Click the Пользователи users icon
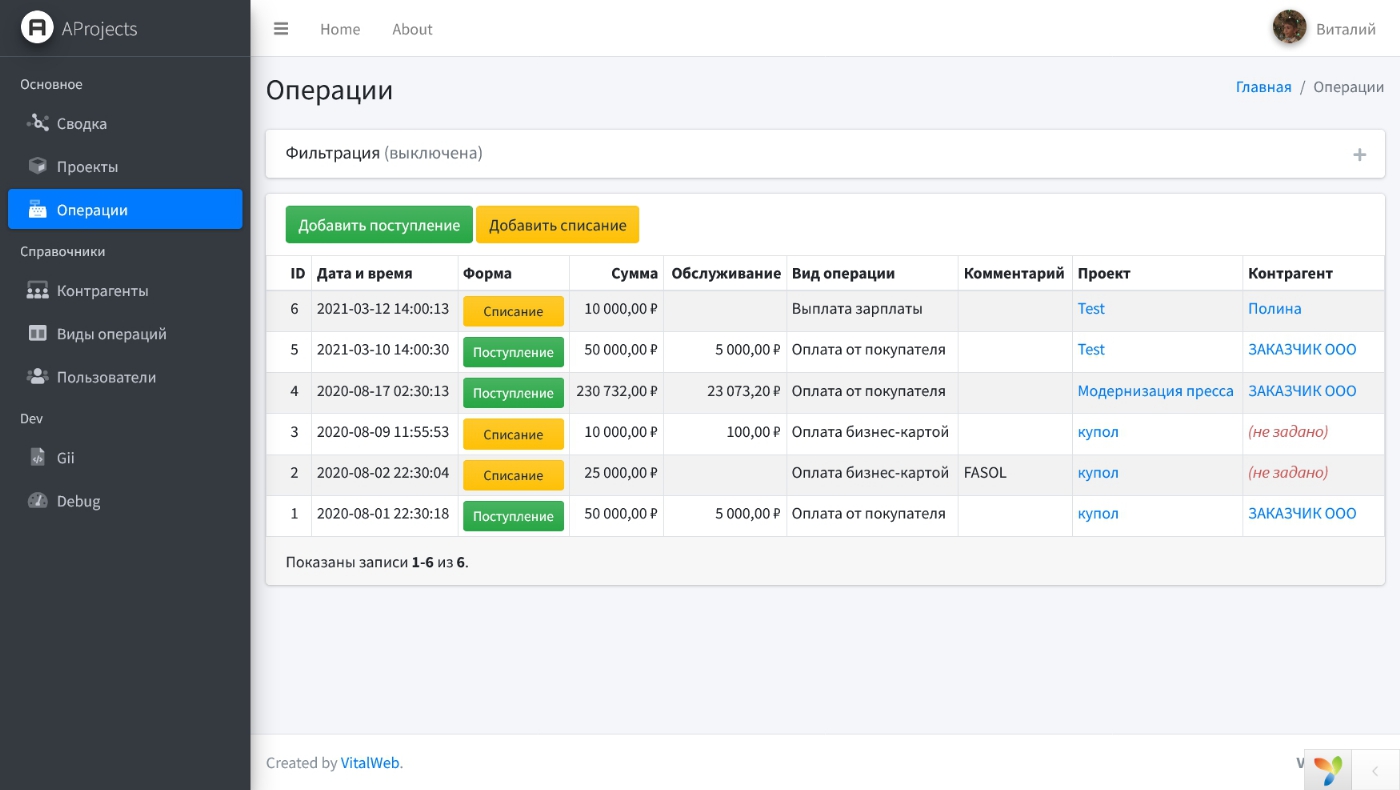Viewport: 1400px width, 790px height. click(38, 376)
